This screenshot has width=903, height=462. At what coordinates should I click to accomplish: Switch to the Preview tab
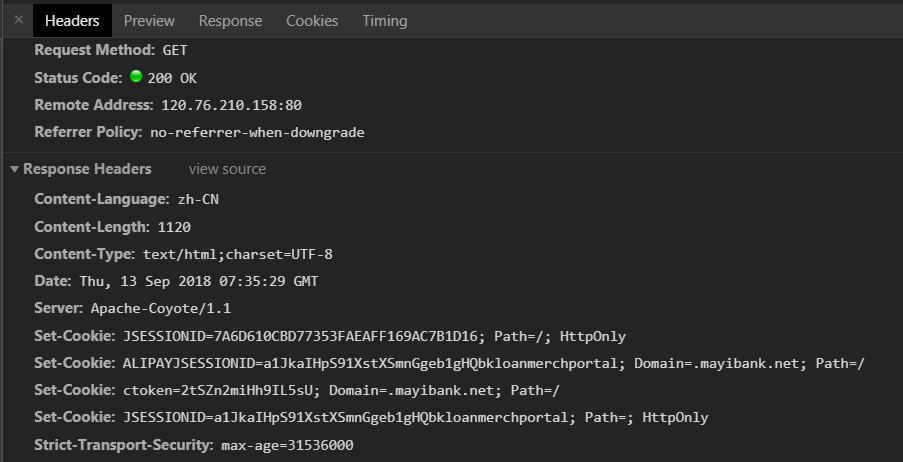click(149, 21)
